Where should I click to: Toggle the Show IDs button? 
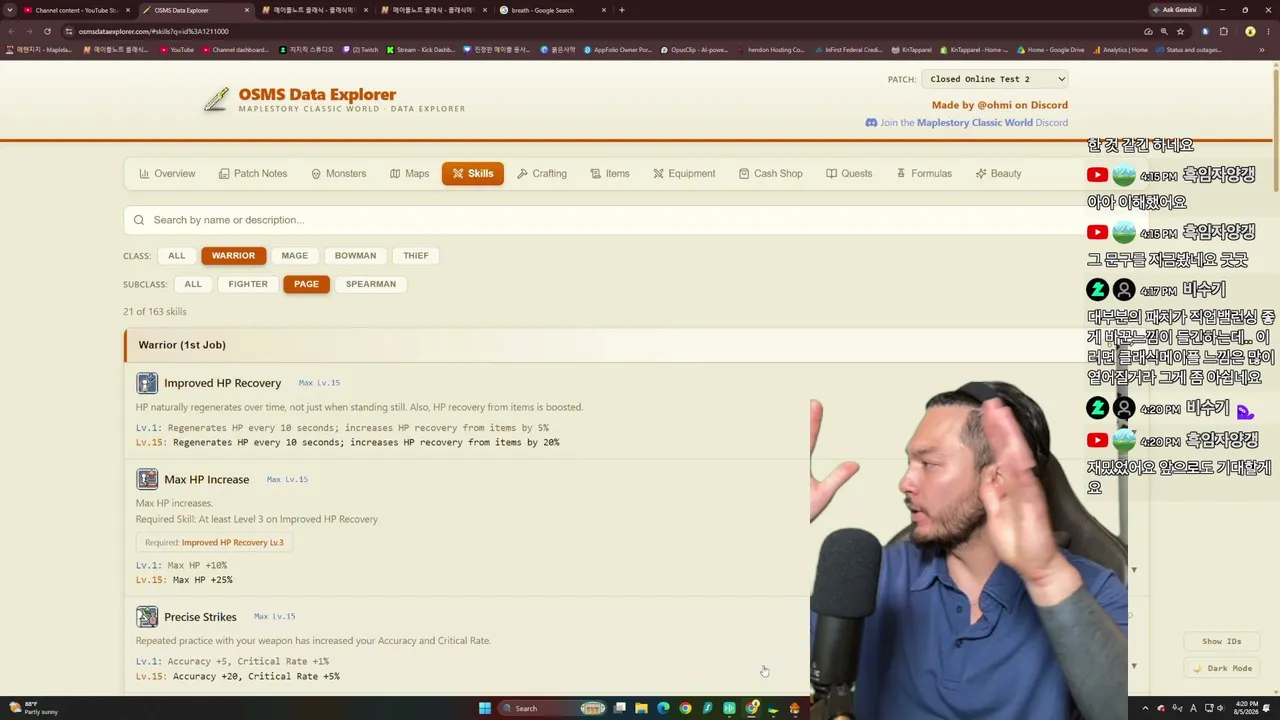[x=1222, y=641]
